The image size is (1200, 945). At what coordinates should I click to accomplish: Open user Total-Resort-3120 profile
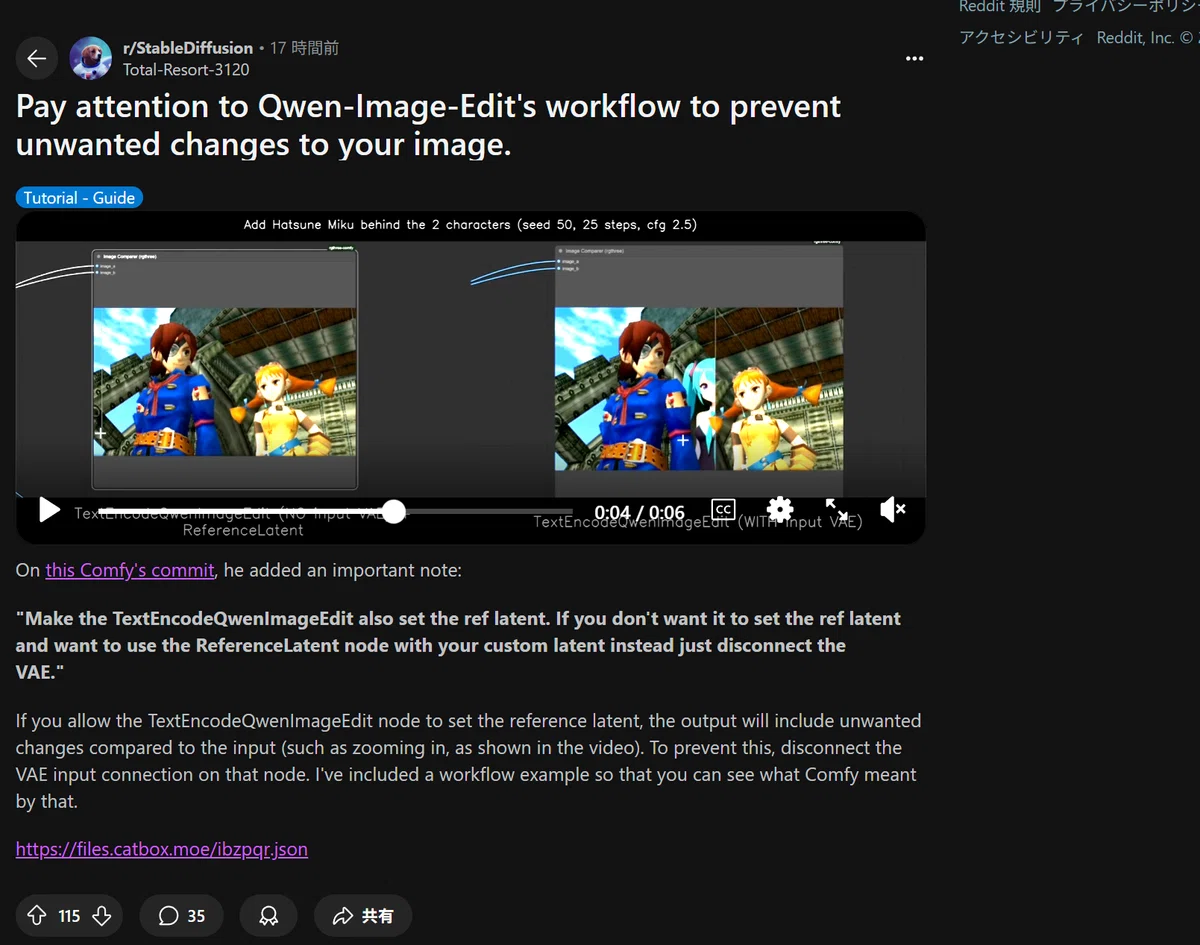[186, 70]
